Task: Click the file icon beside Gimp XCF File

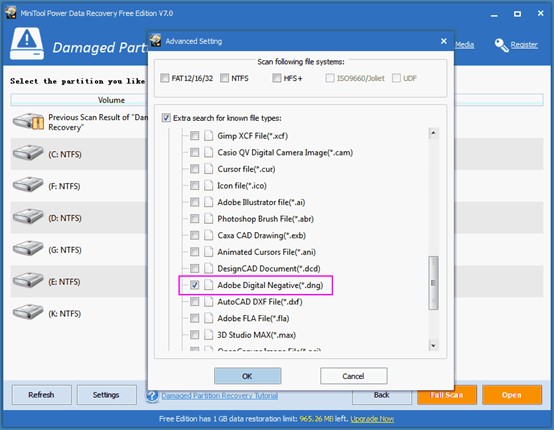Action: coord(208,136)
